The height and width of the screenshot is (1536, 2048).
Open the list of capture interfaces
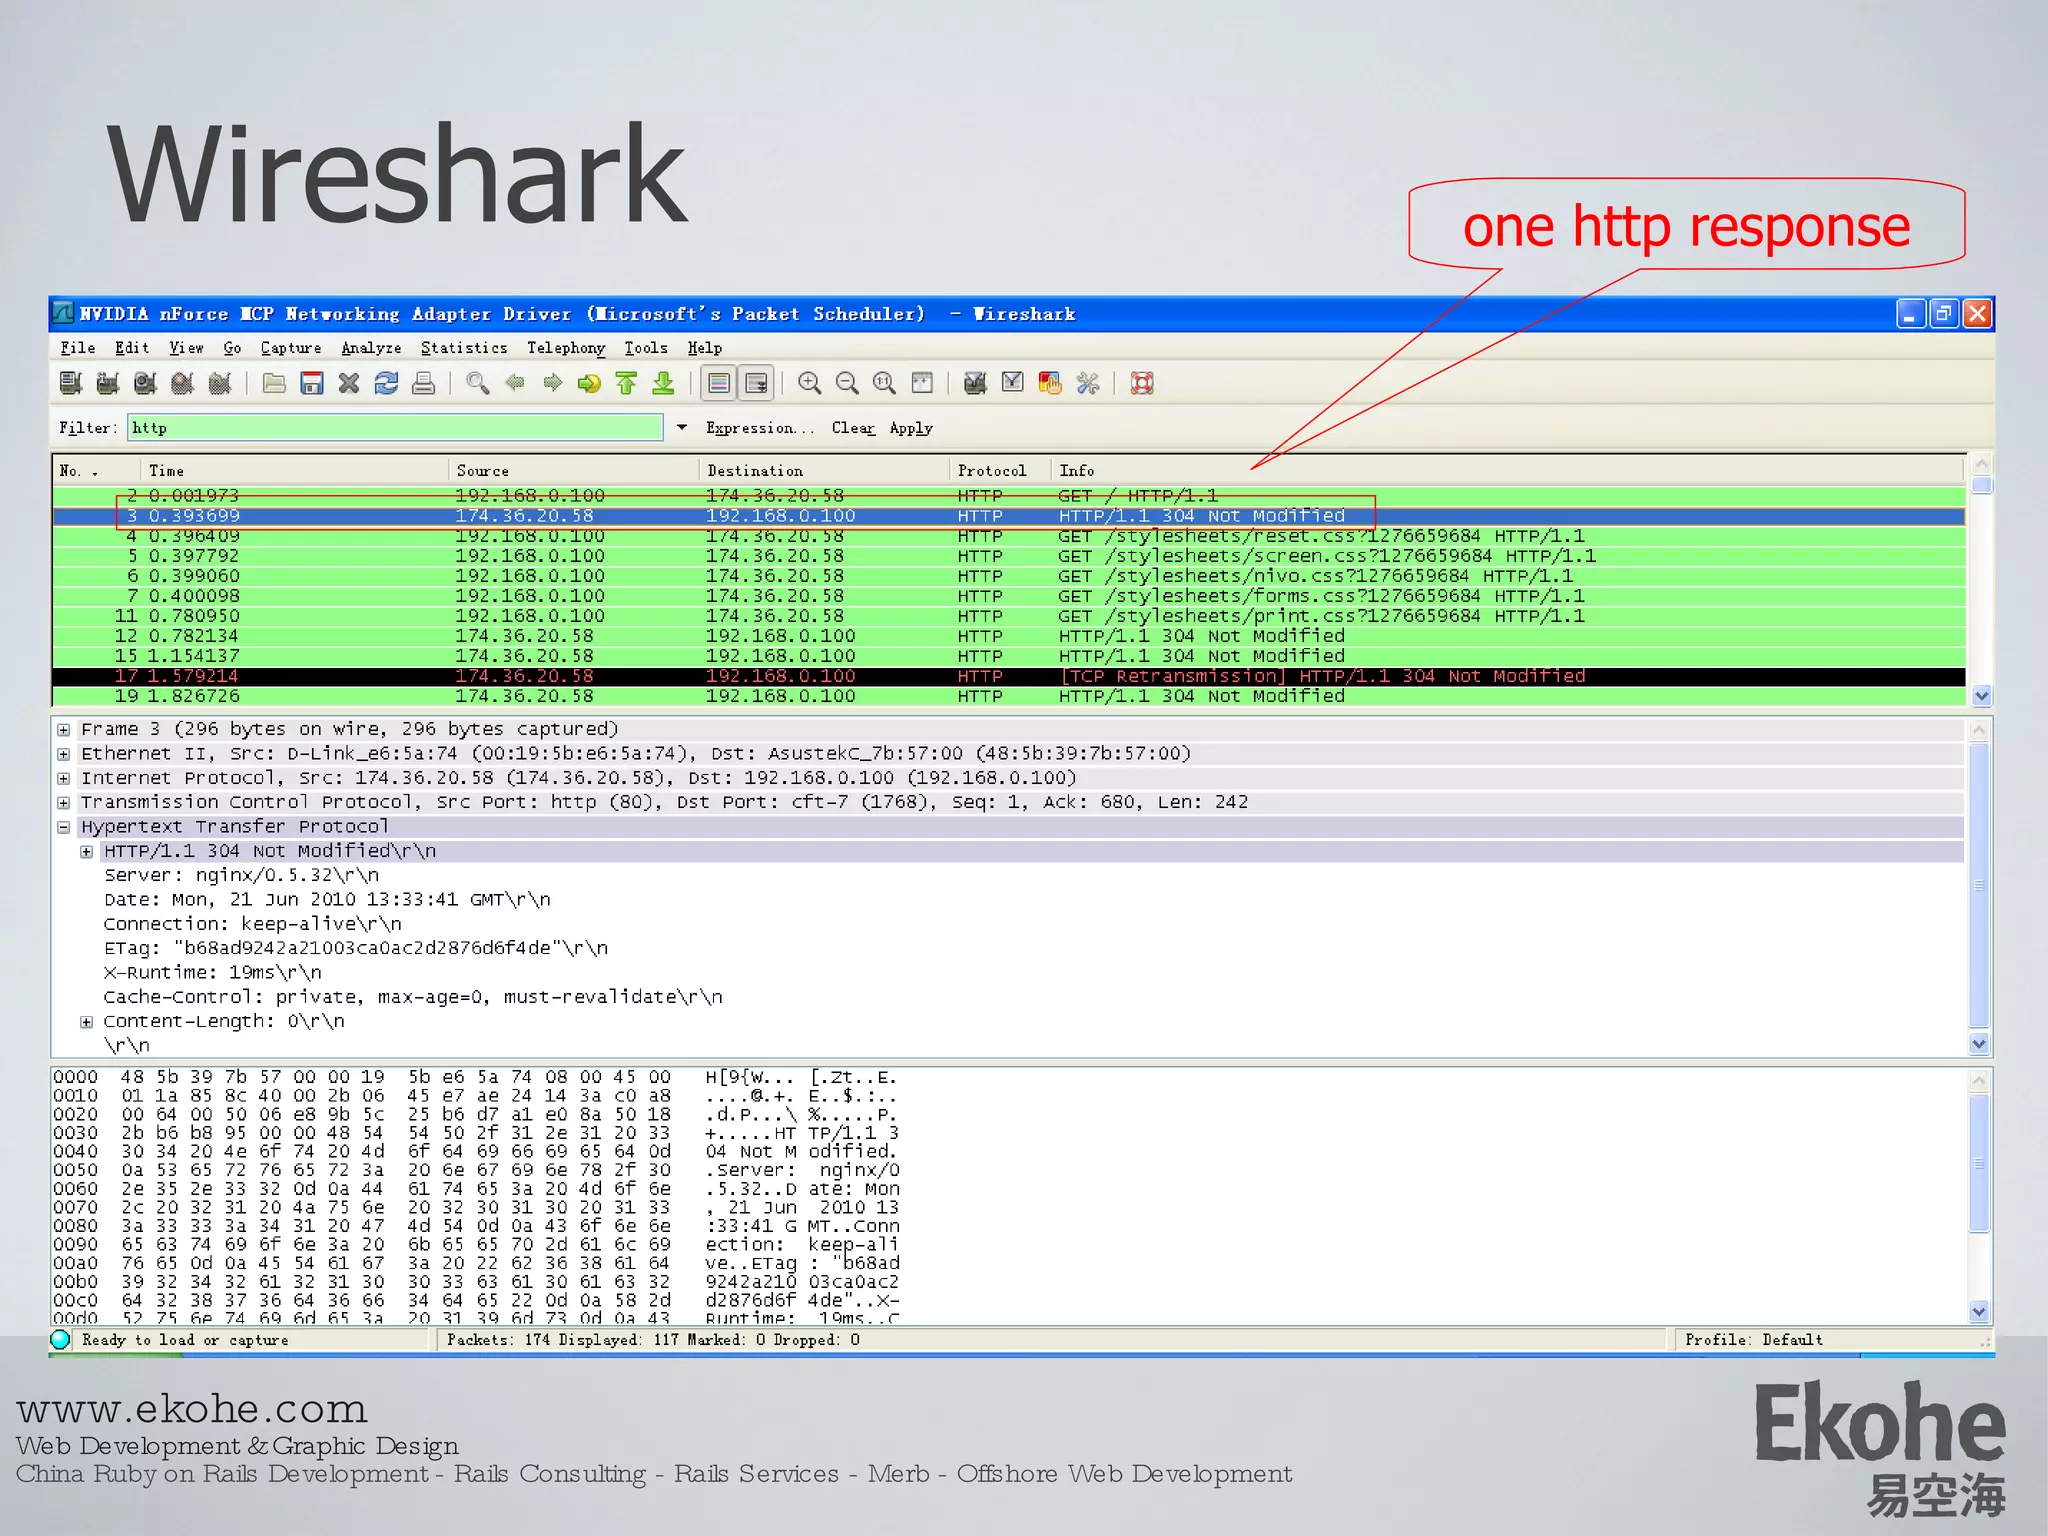coord(71,383)
